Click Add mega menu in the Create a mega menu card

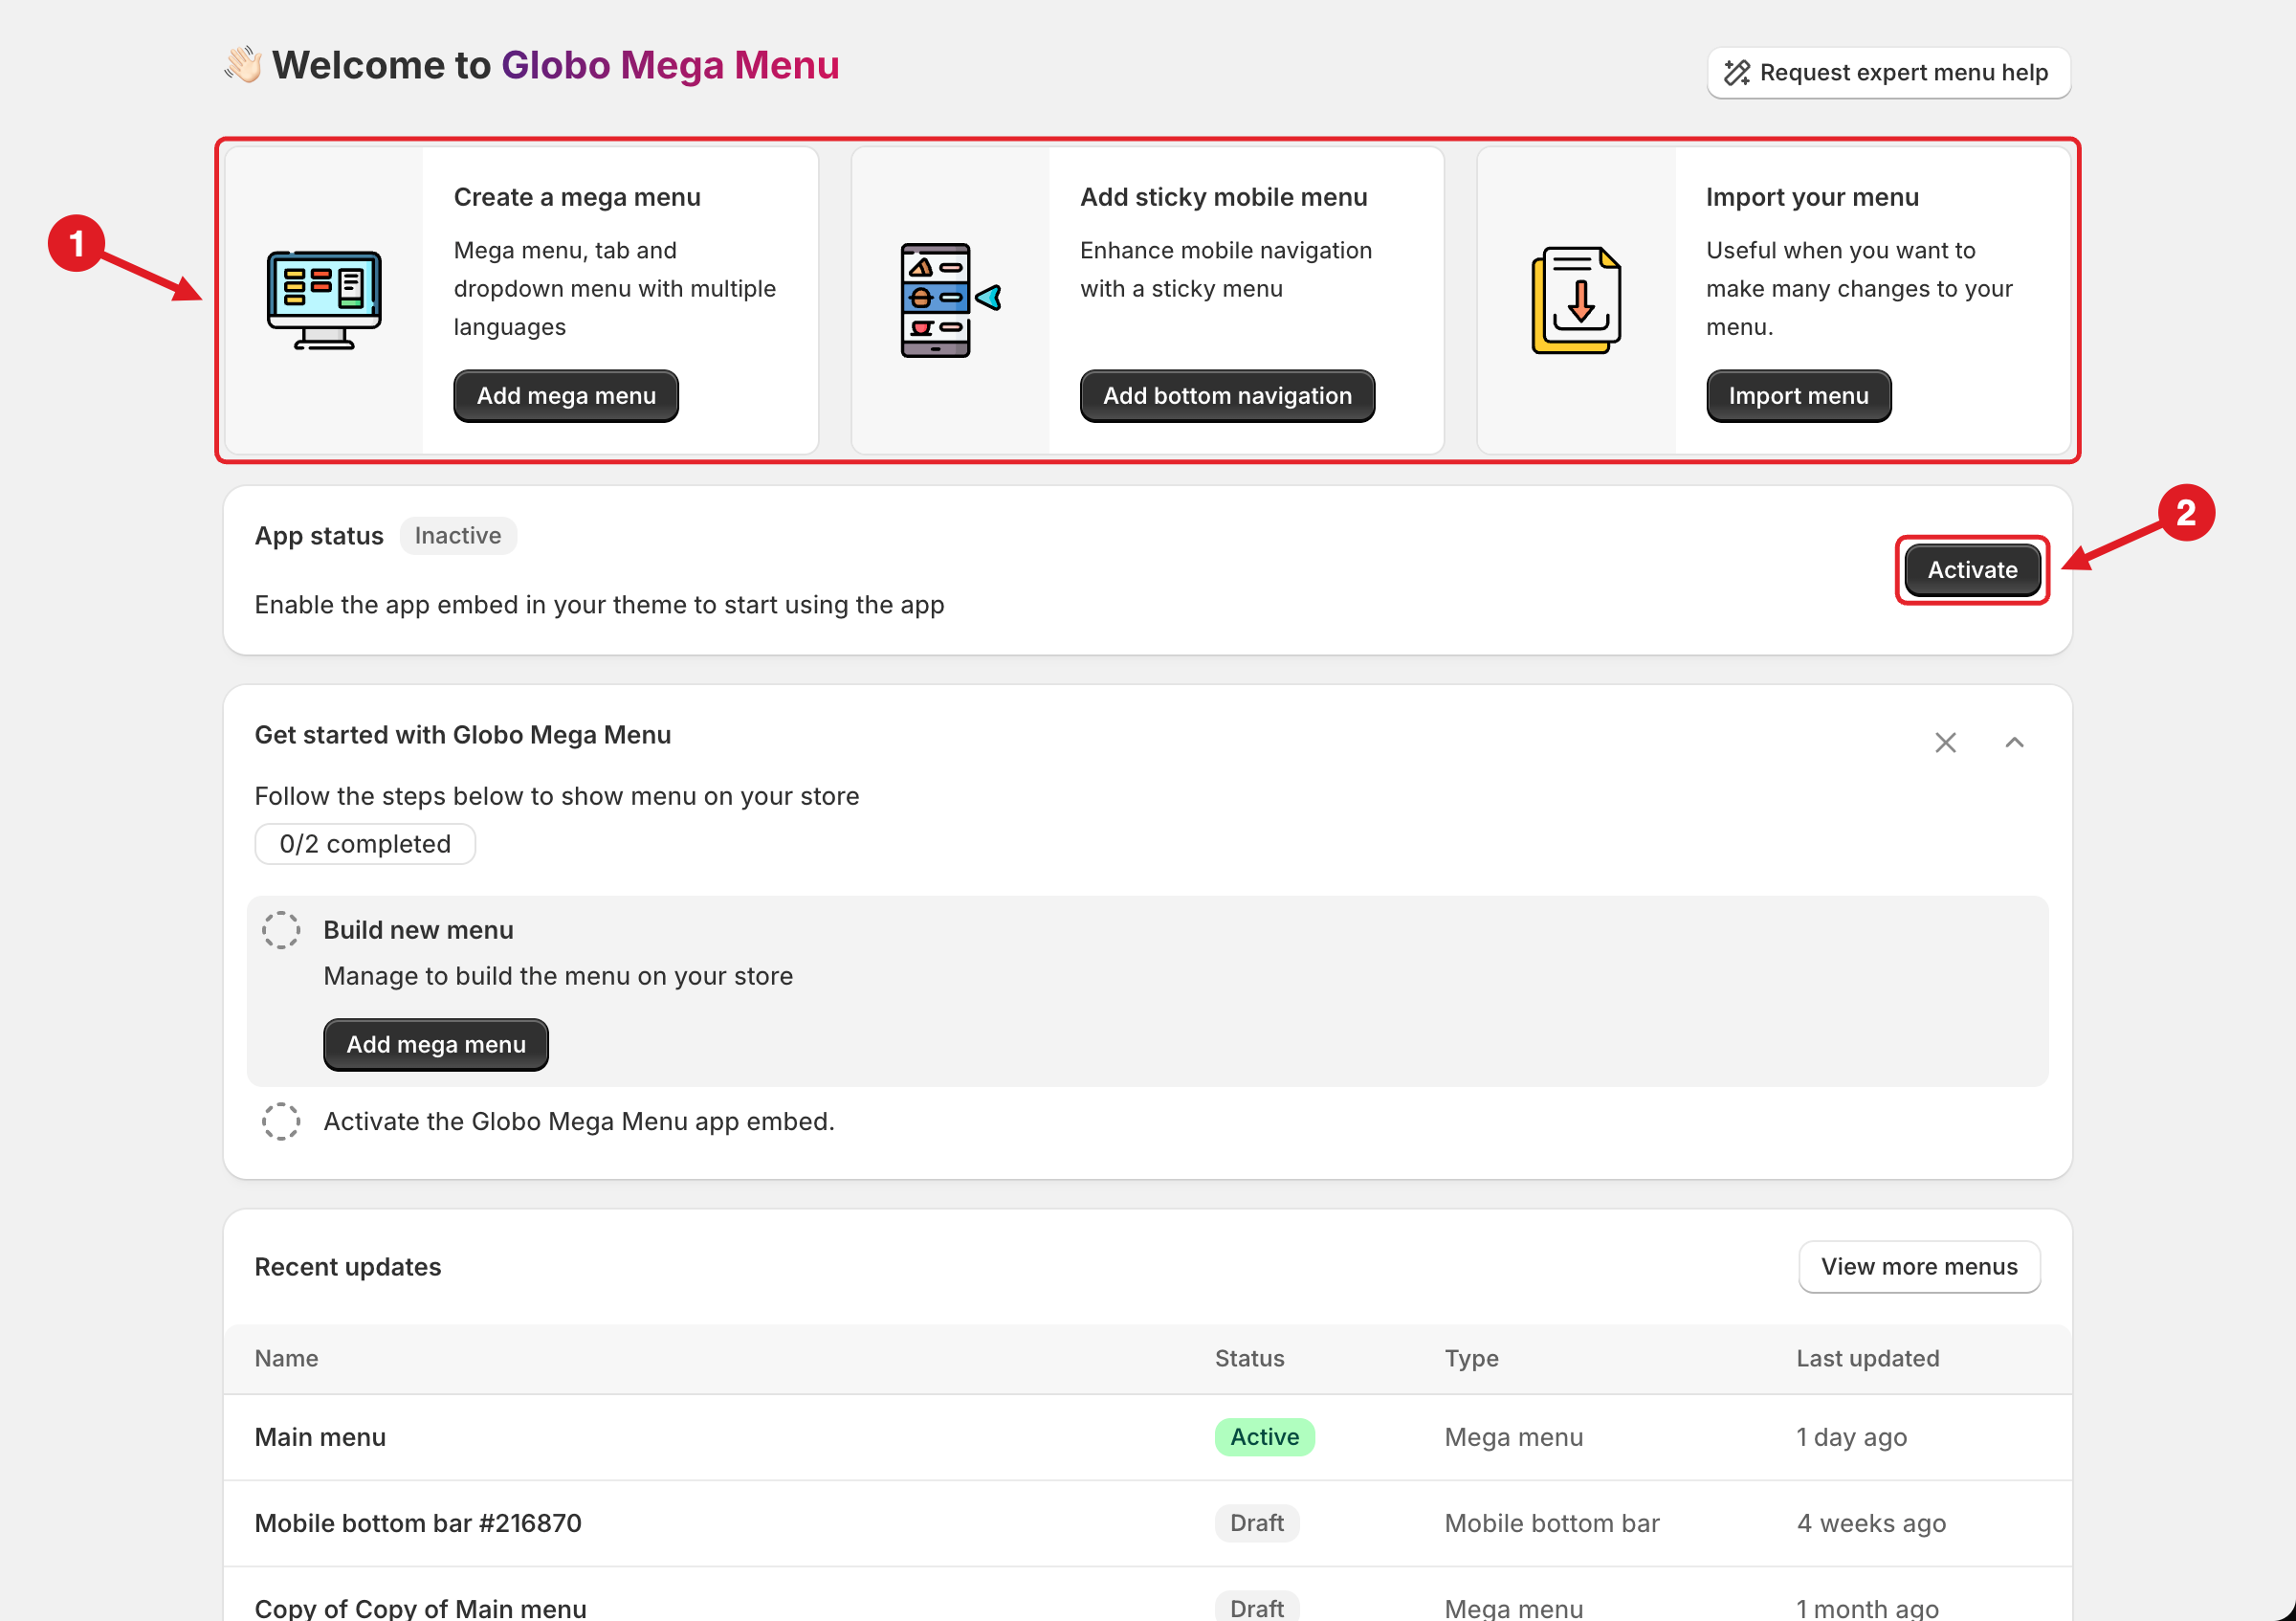click(x=566, y=396)
